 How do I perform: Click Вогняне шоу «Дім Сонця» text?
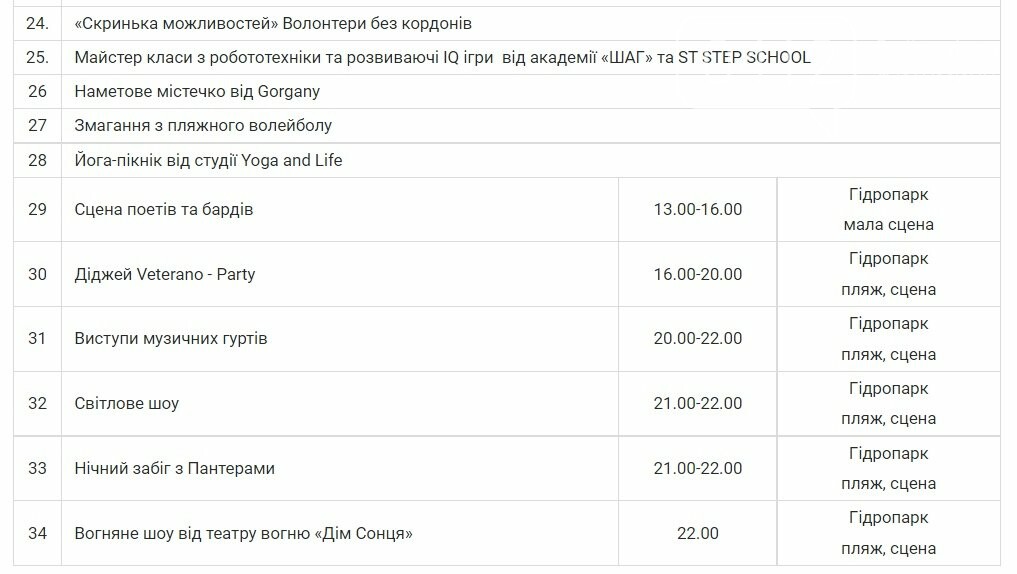243,533
